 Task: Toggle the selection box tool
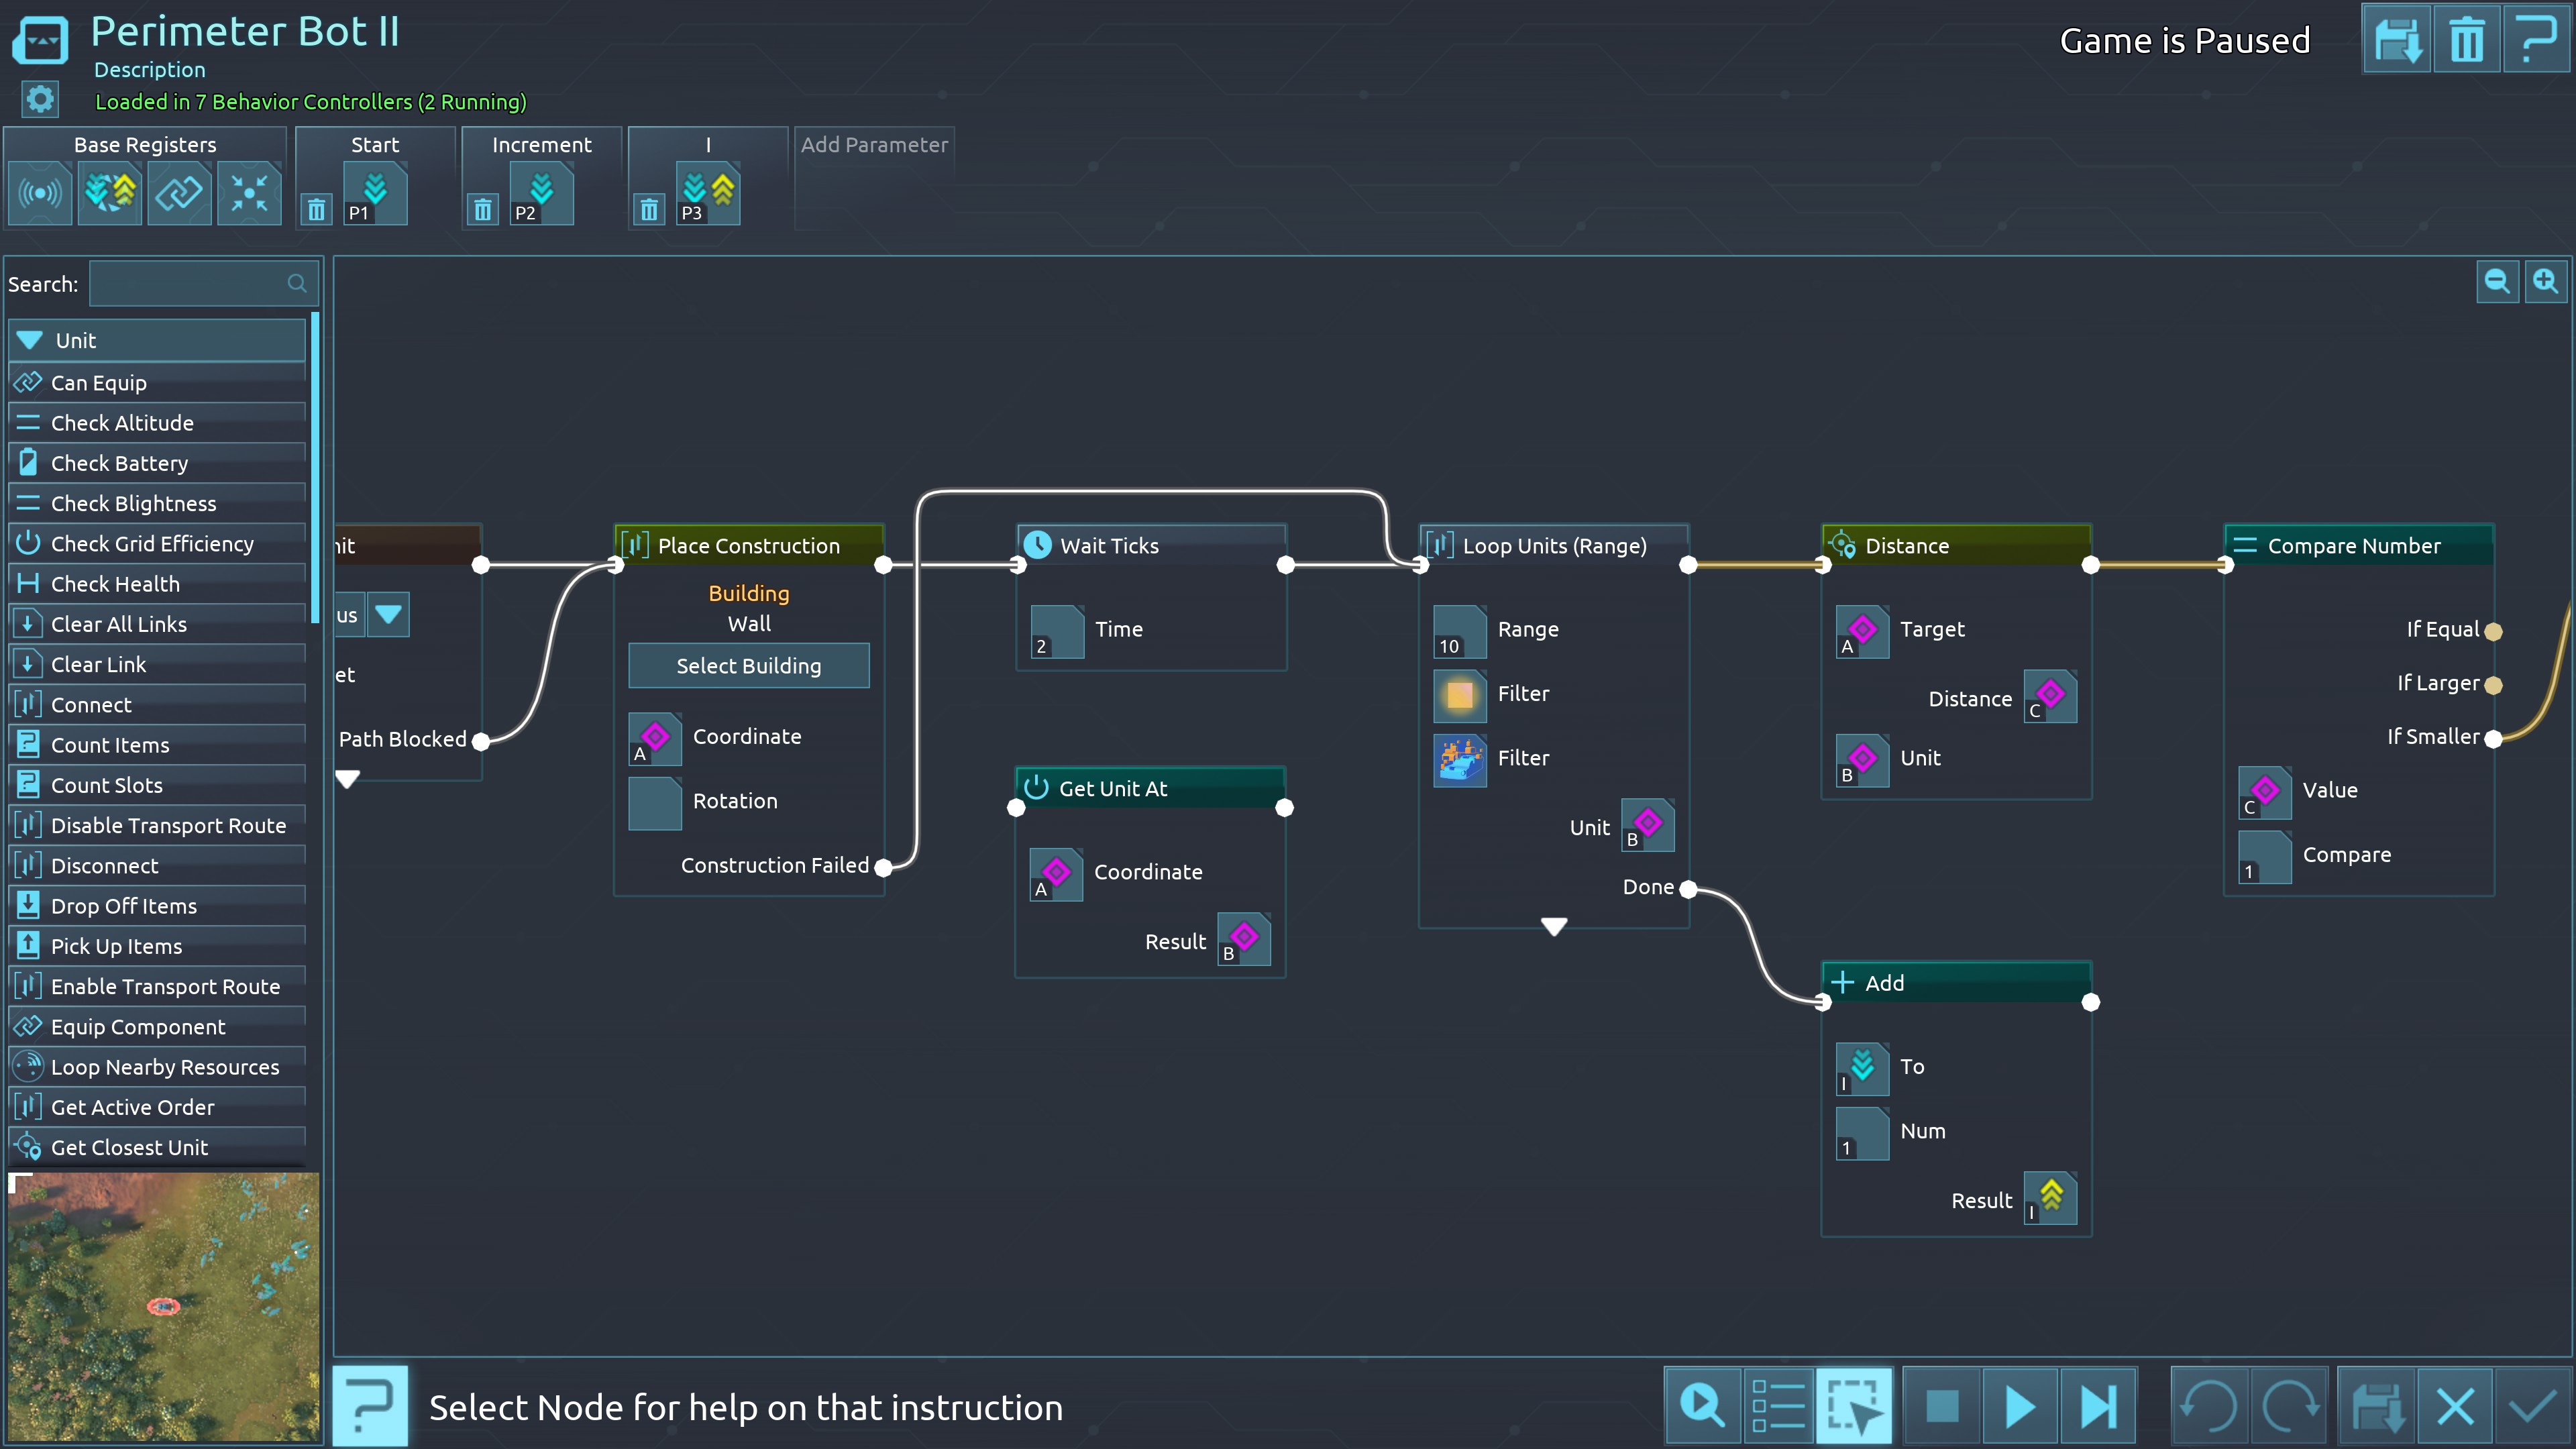pyautogui.click(x=1854, y=1406)
